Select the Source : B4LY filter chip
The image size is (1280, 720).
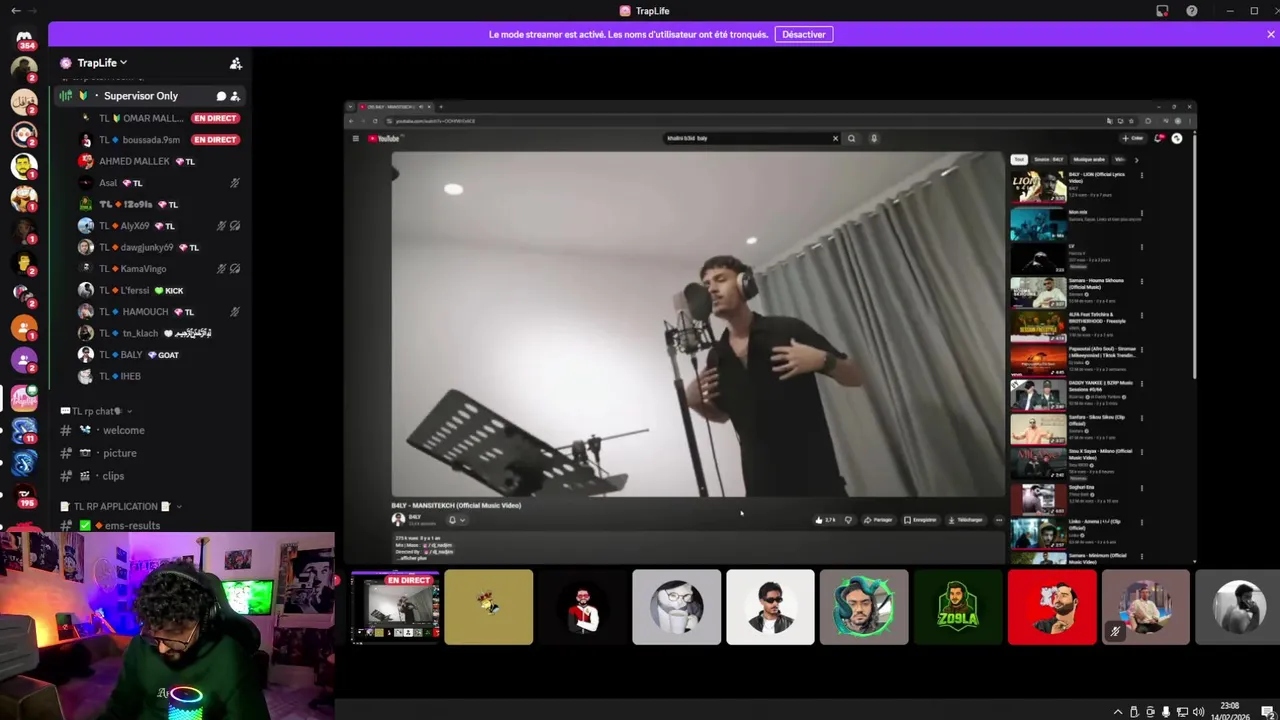tap(1048, 160)
